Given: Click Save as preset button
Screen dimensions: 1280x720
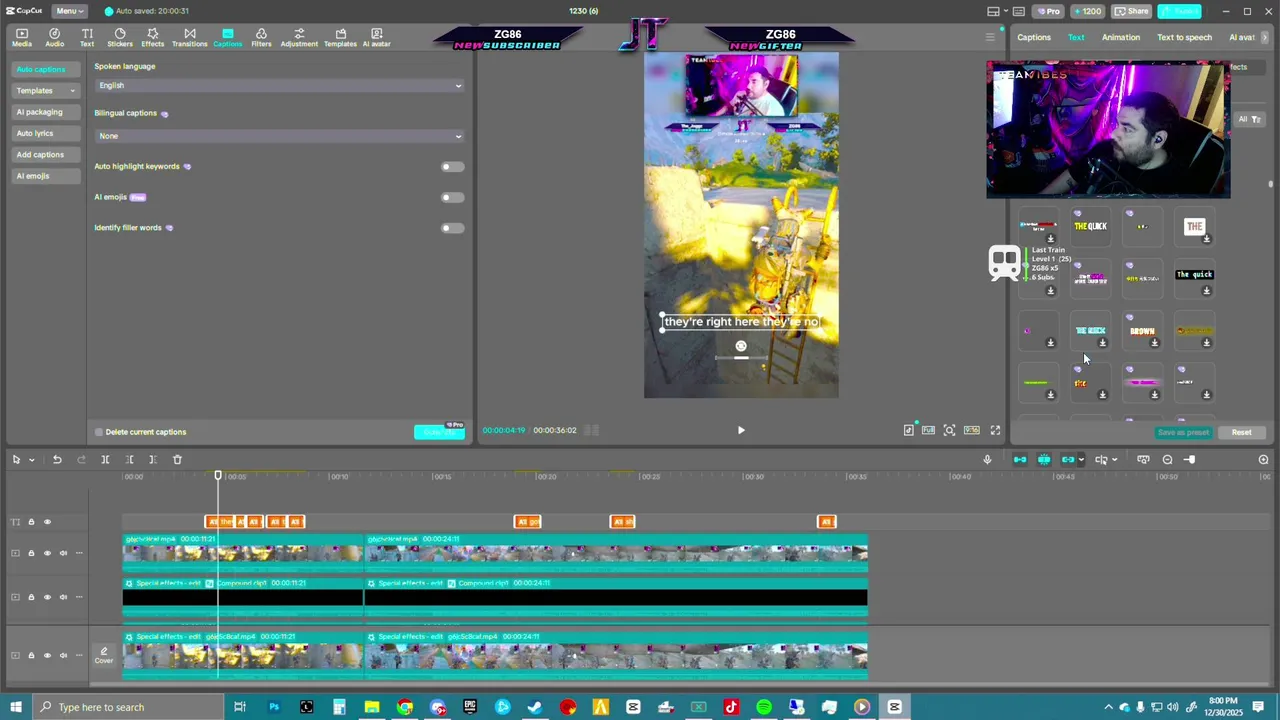Looking at the screenshot, I should click(x=1183, y=432).
